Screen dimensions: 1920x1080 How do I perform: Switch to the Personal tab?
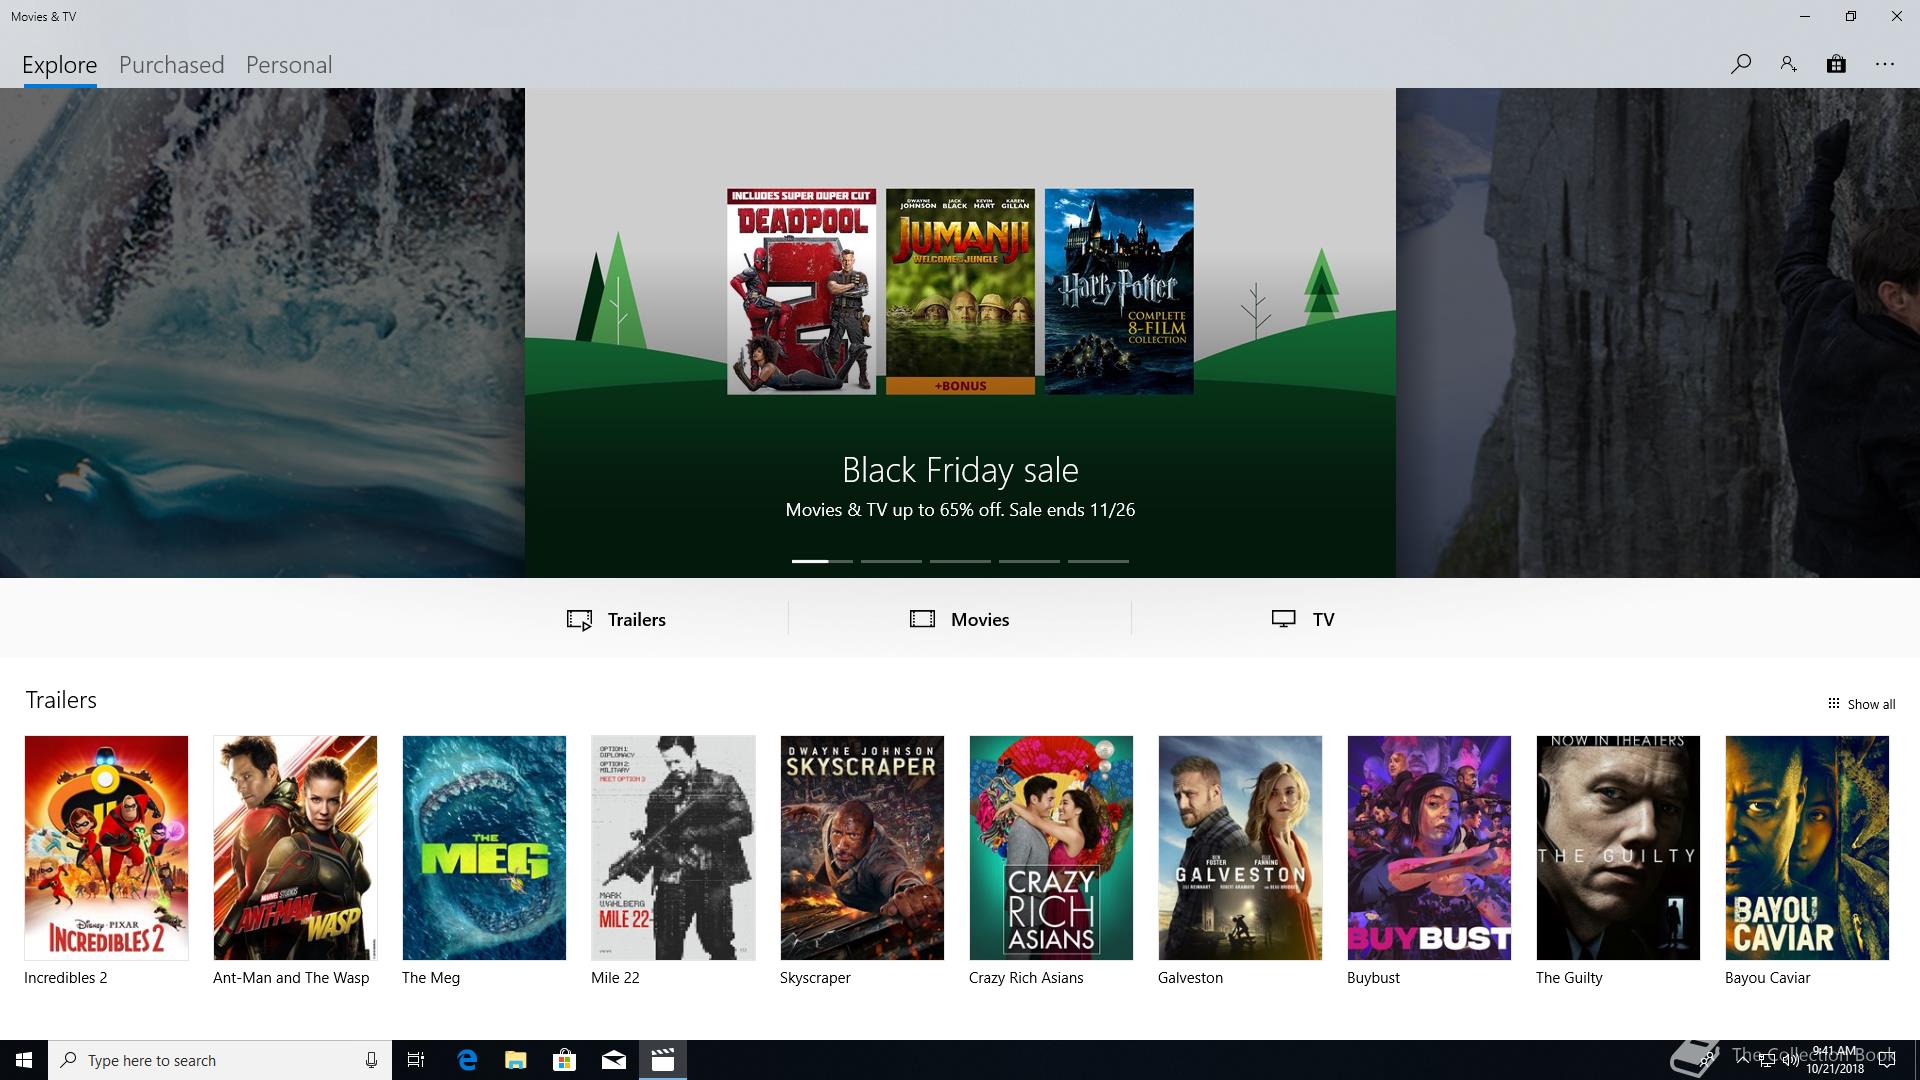click(289, 65)
